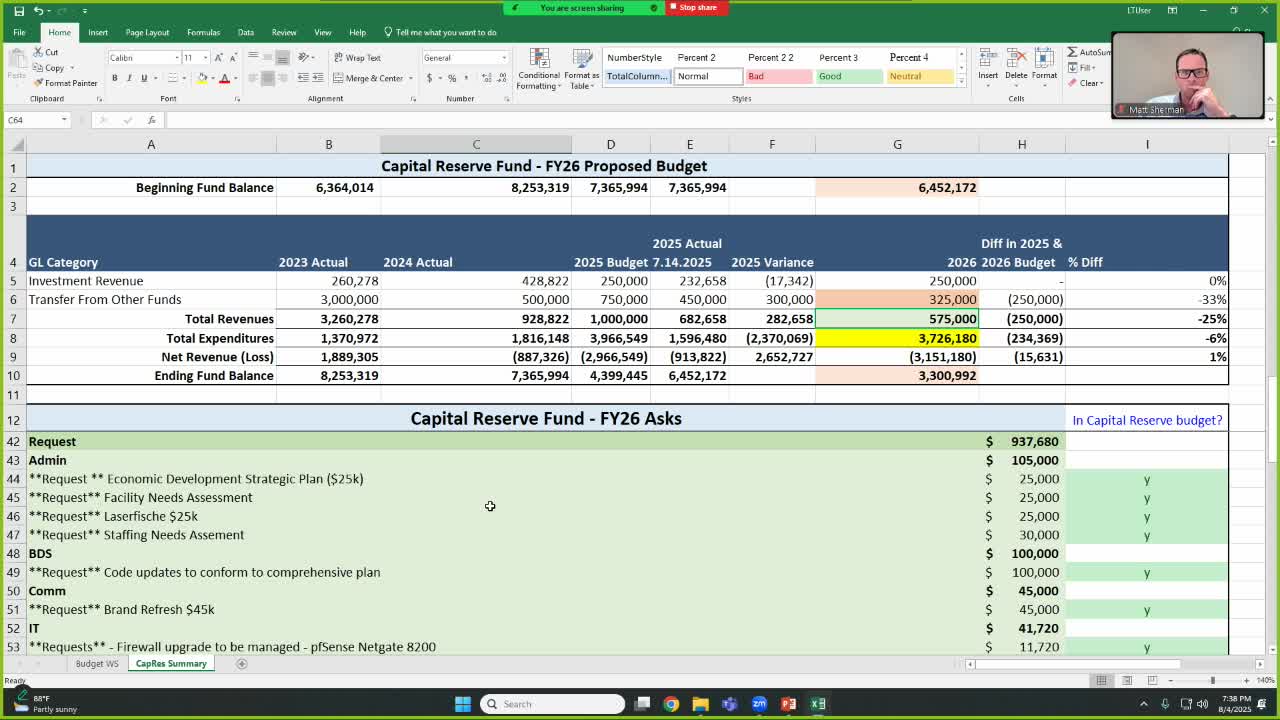Switch to the Budget WS sheet tab
Image resolution: width=1280 pixels, height=720 pixels.
[x=97, y=664]
